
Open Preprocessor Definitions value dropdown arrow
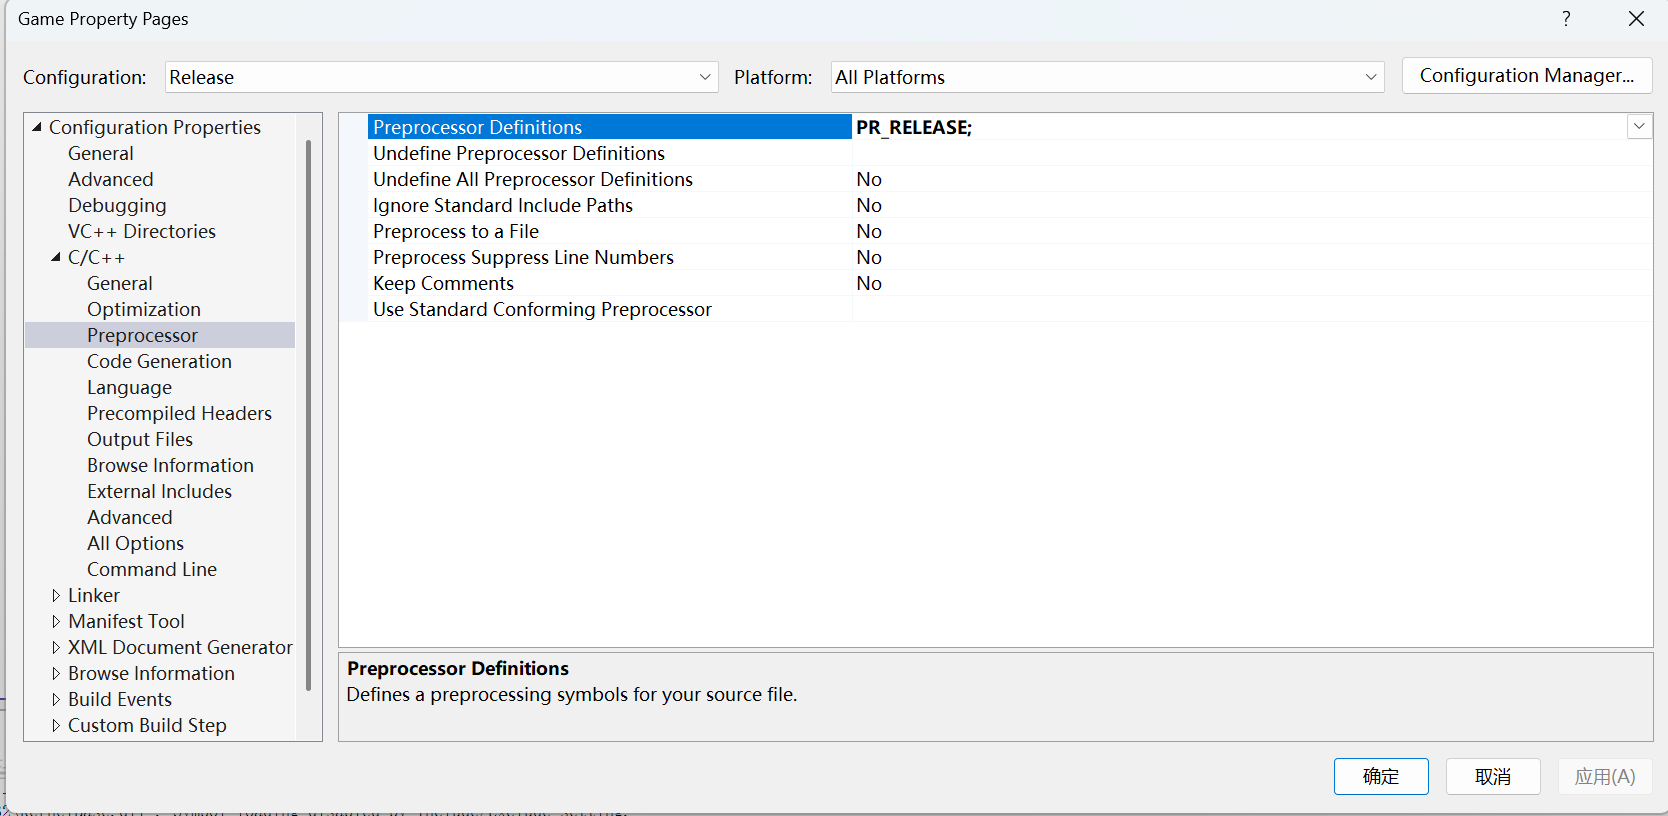pos(1639,127)
